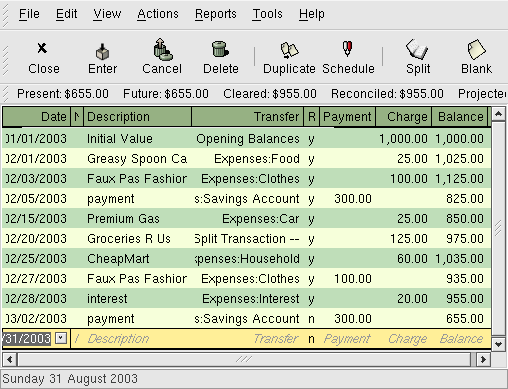Image resolution: width=508 pixels, height=389 pixels.
Task: Select the Expenses:Car transfer cell
Action: click(247, 219)
